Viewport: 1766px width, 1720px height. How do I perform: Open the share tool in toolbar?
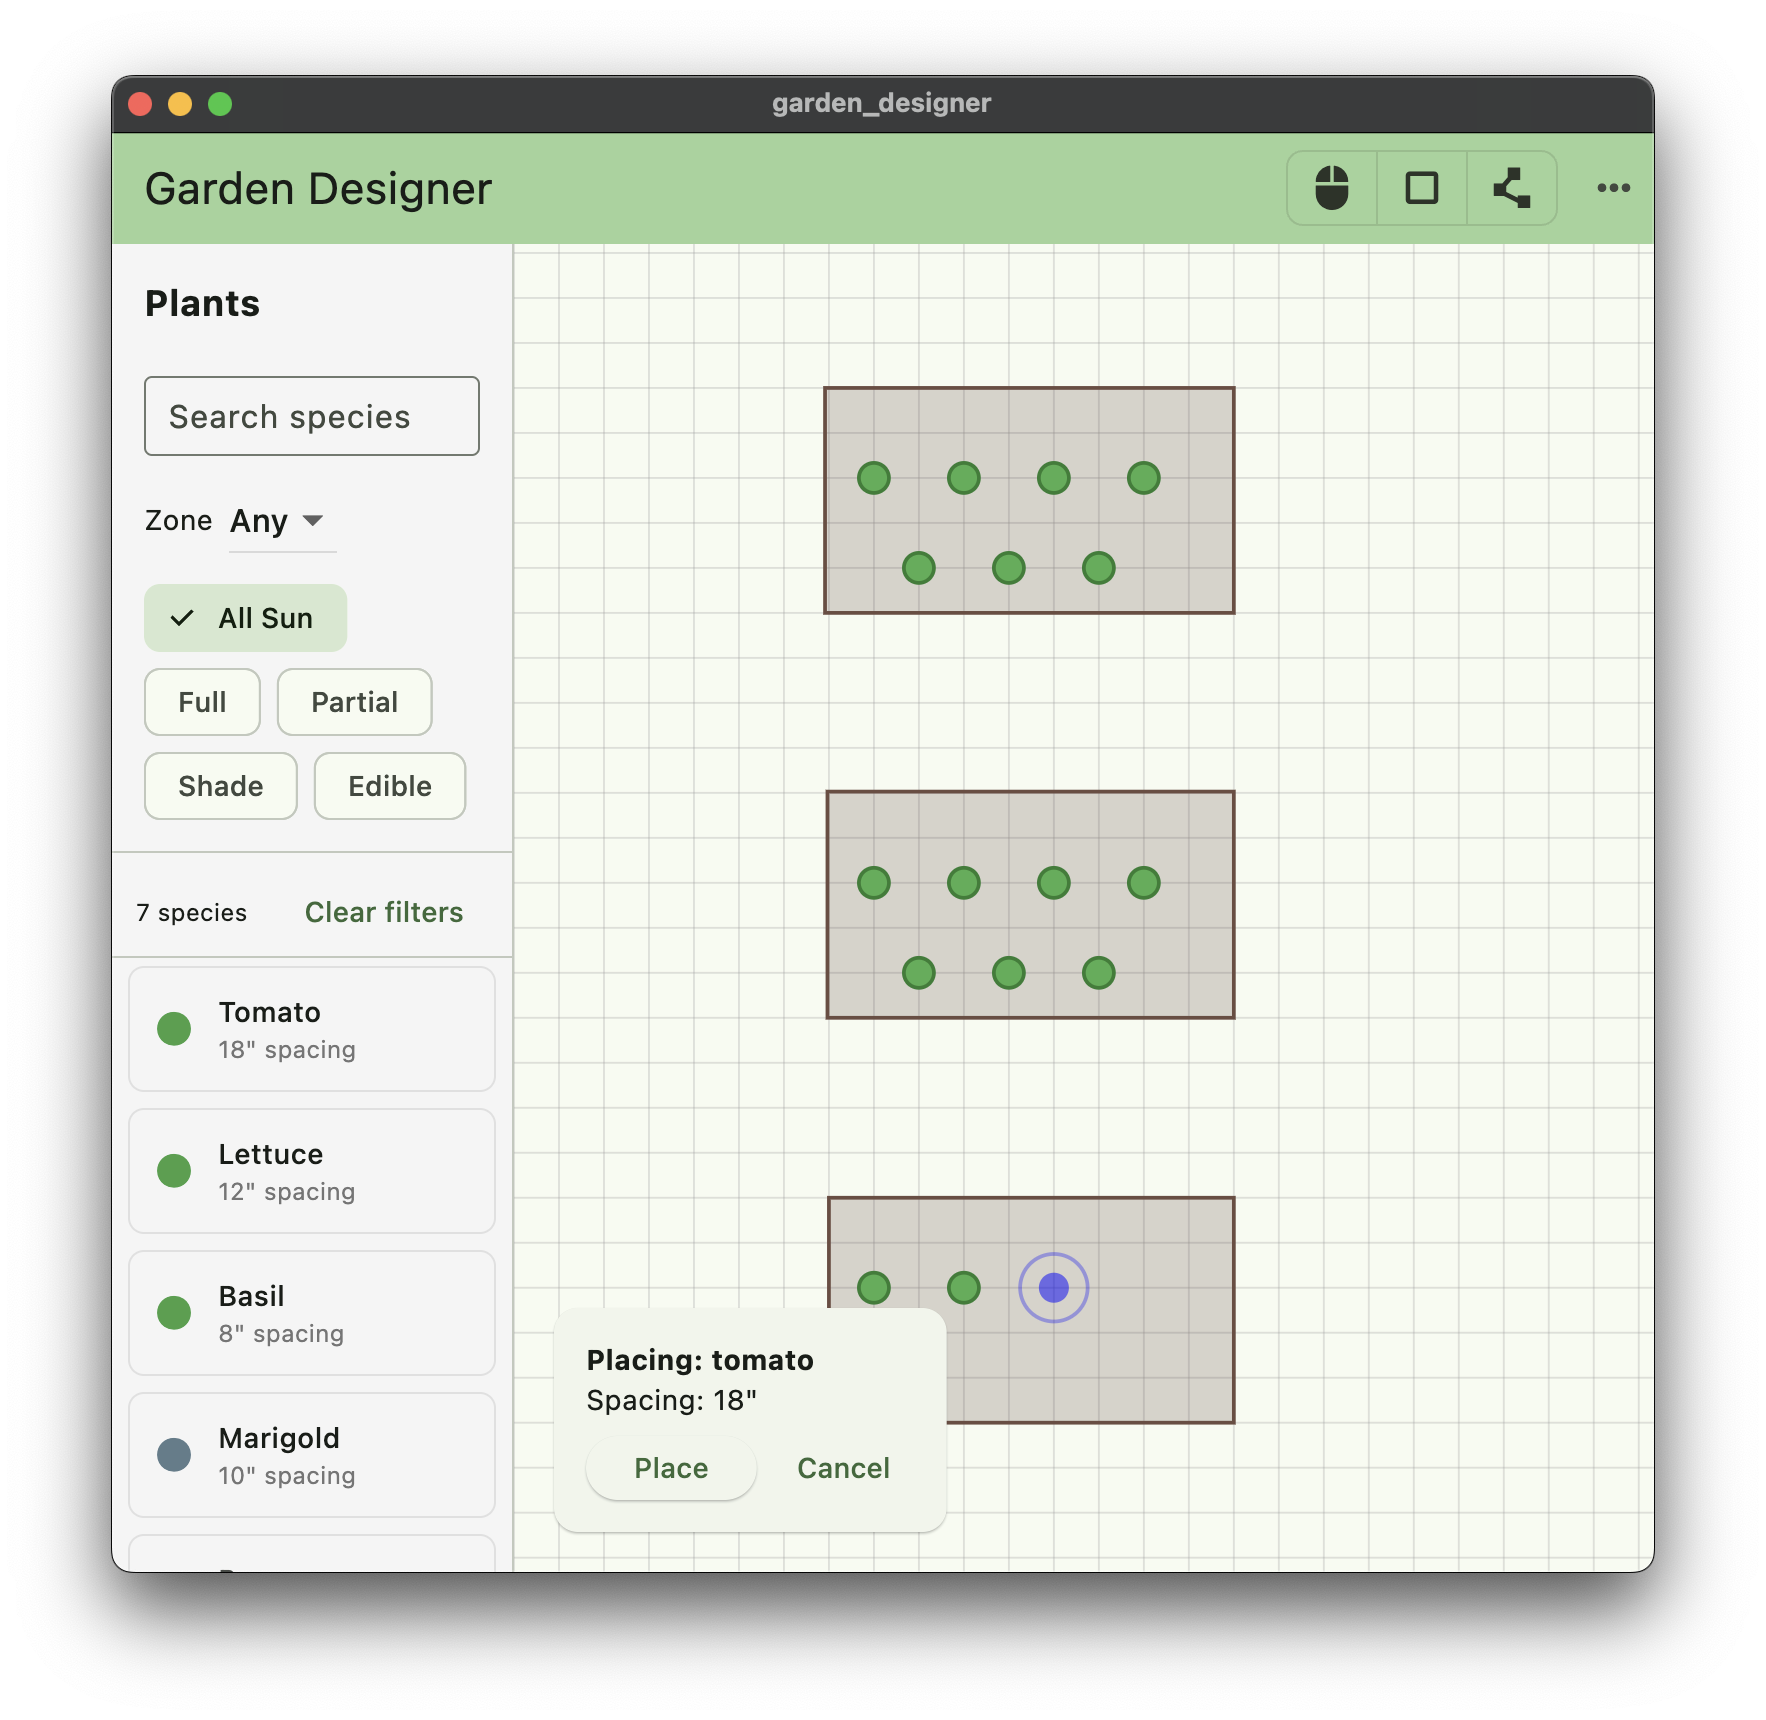tap(1511, 187)
